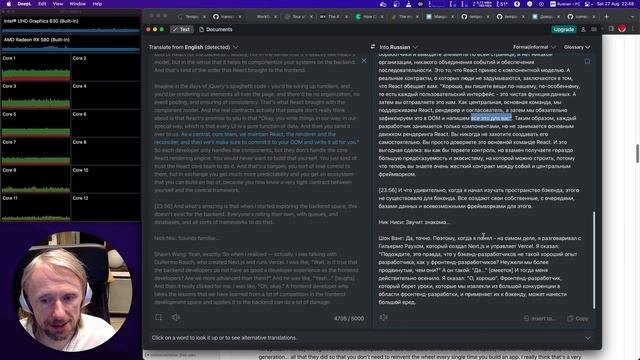Open the DeepL menu bar item

(x=24, y=4)
